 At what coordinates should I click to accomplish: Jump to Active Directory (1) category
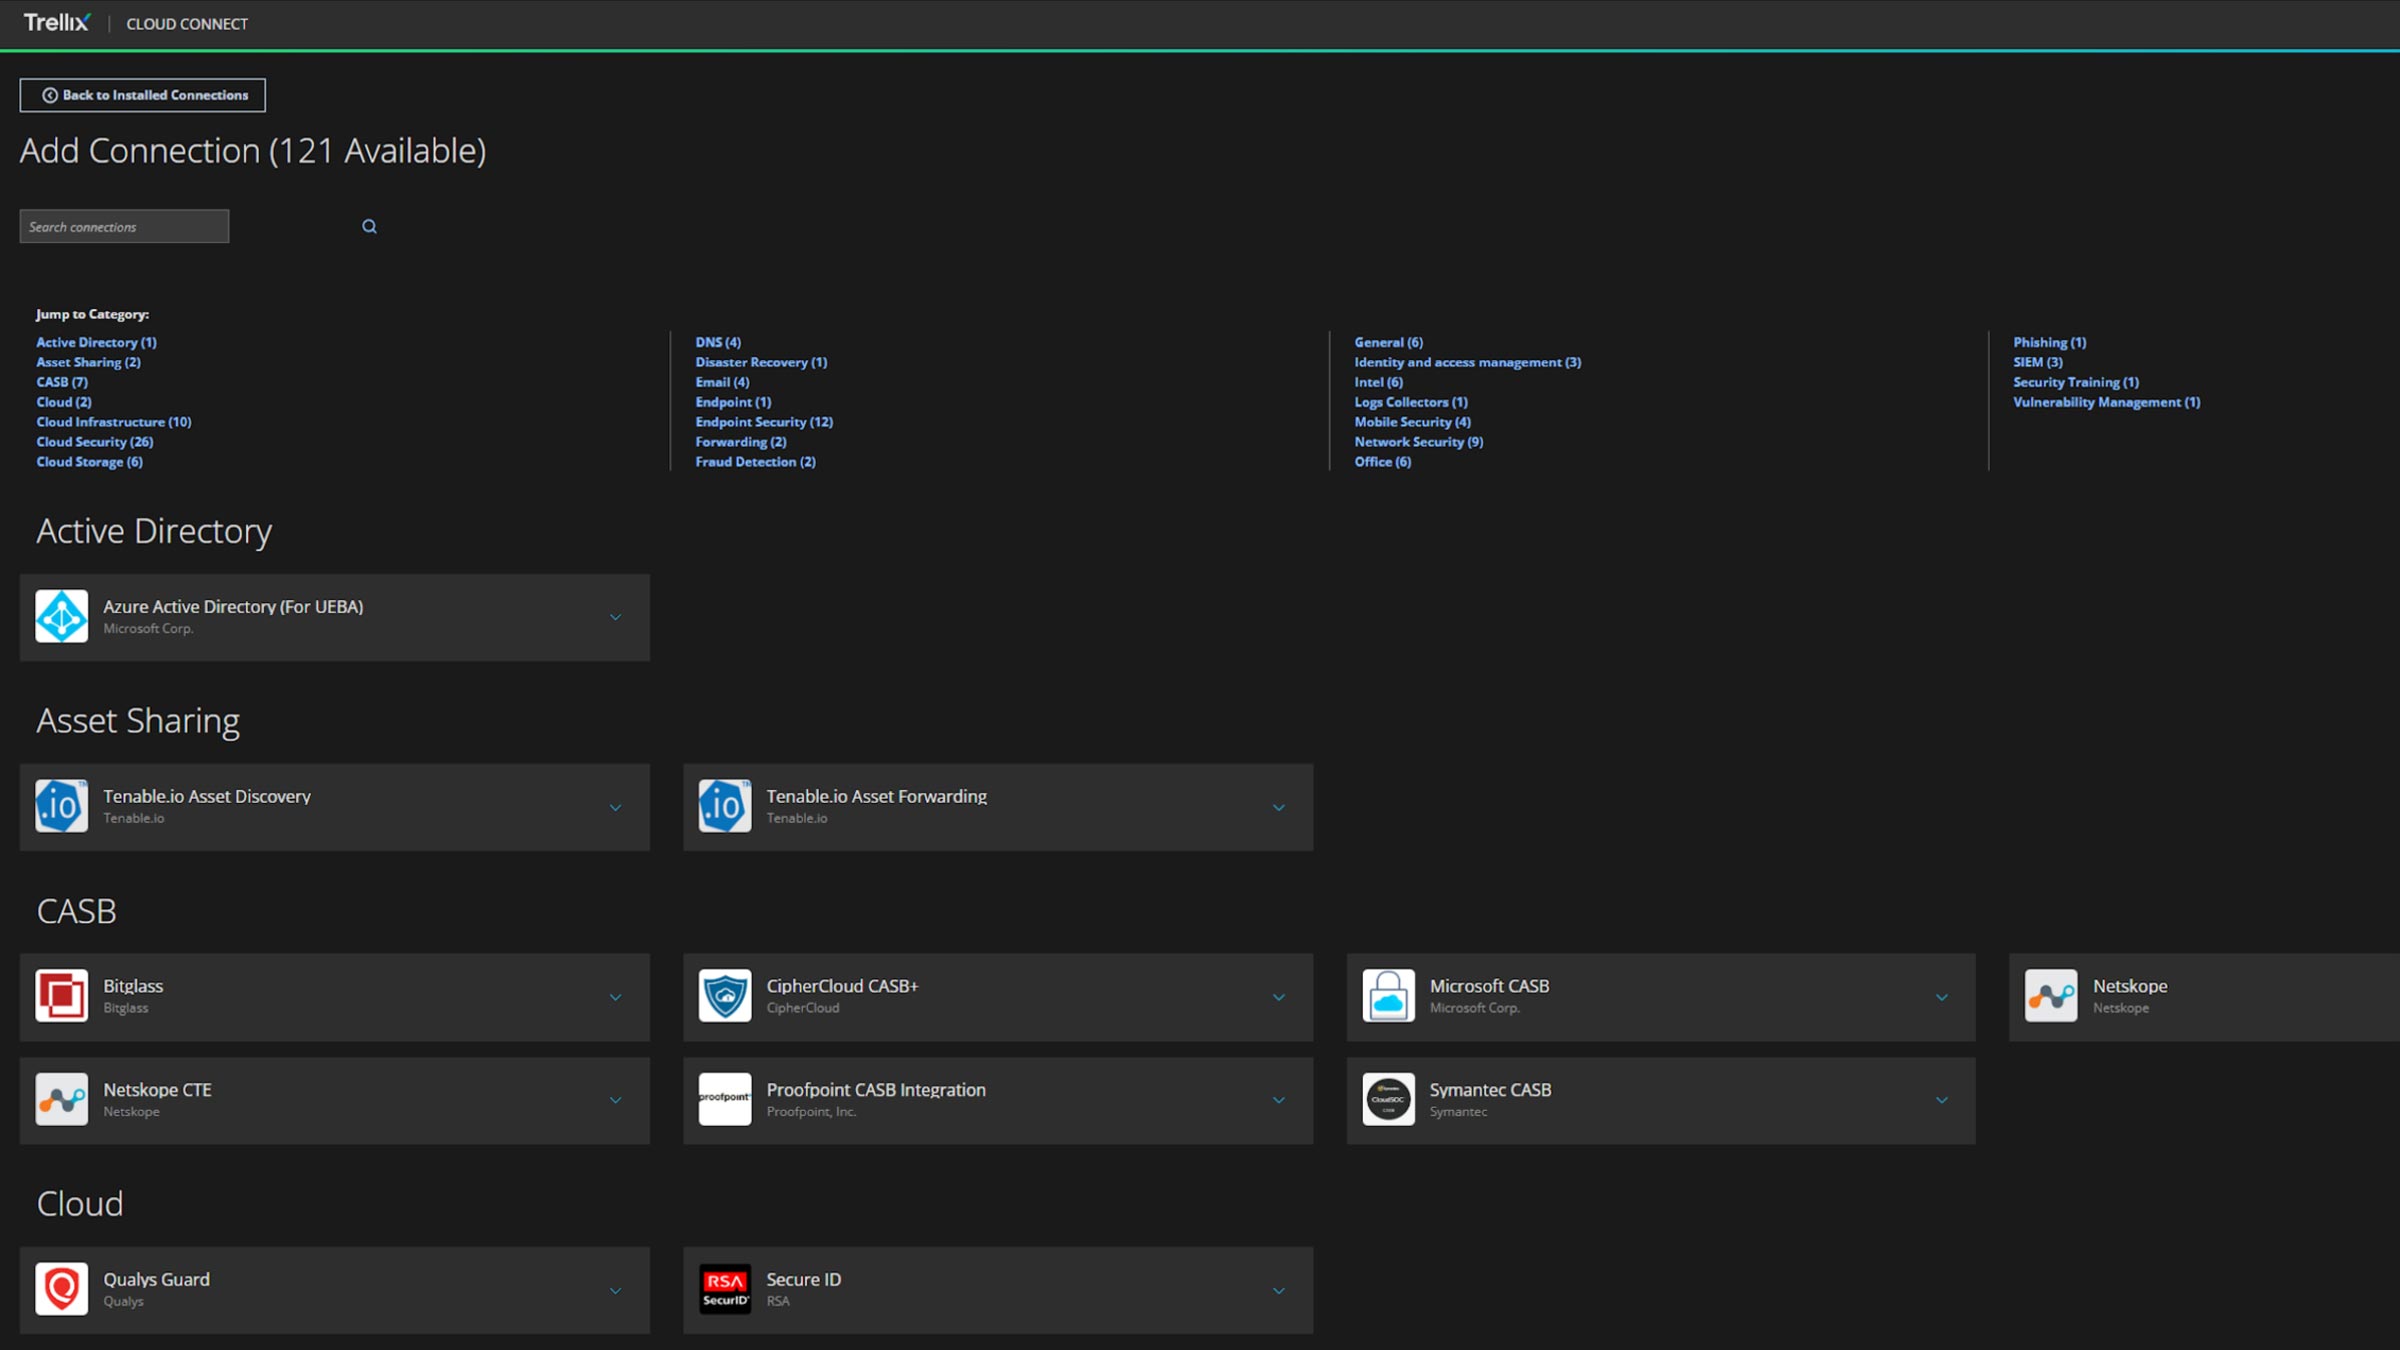click(x=97, y=342)
